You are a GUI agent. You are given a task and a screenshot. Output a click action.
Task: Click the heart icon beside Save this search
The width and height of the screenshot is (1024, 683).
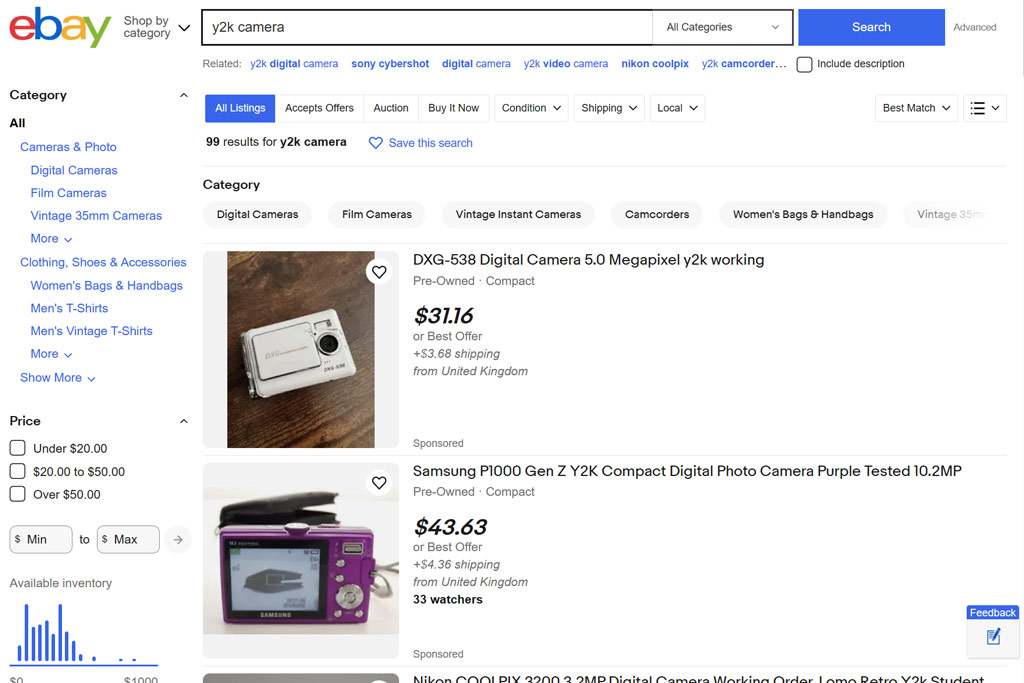point(376,143)
